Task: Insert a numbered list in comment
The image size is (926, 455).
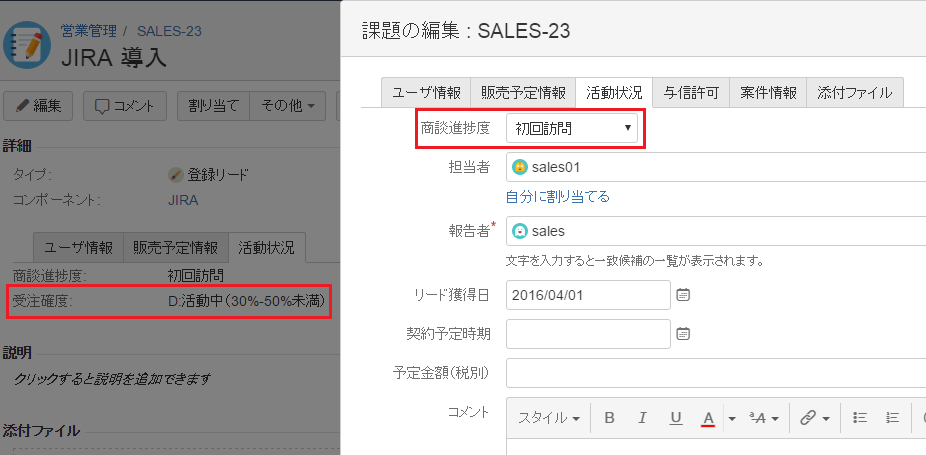Action: coord(892,418)
